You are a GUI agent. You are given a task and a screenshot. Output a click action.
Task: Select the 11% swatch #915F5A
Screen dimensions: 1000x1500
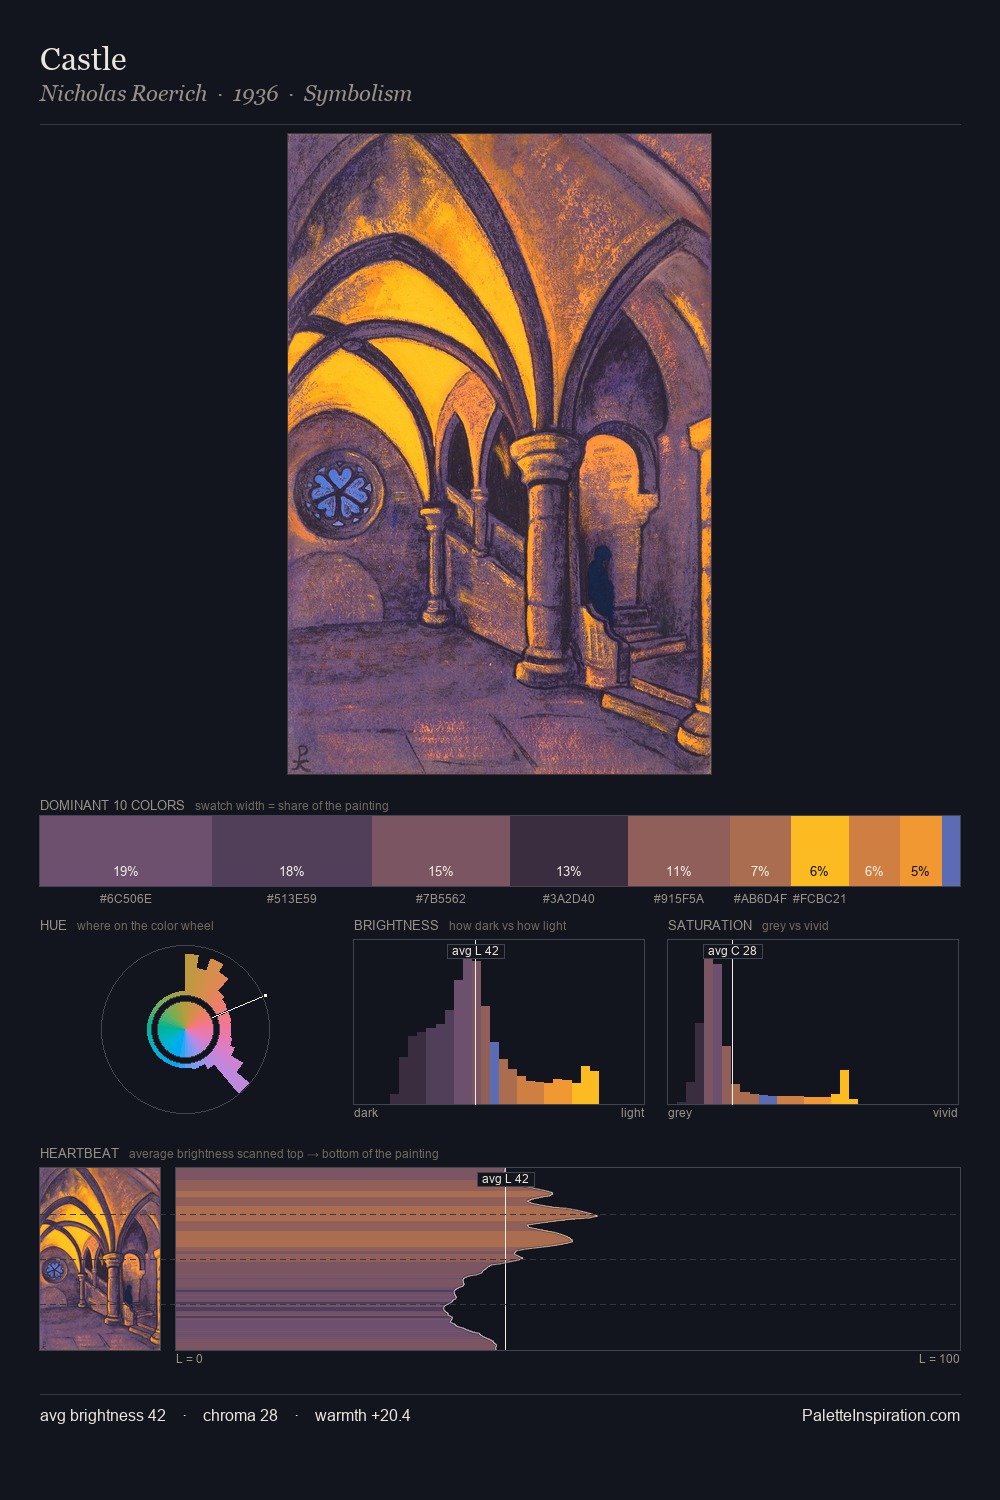coord(679,851)
